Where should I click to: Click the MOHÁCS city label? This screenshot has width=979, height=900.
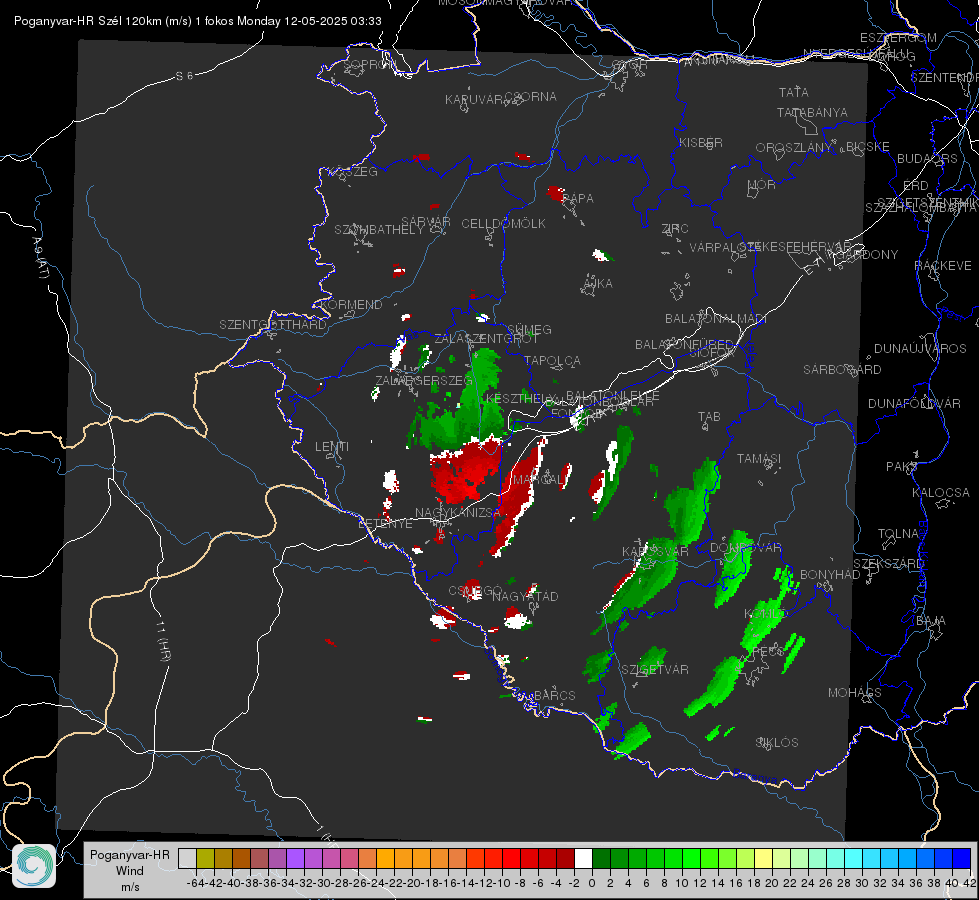855,693
